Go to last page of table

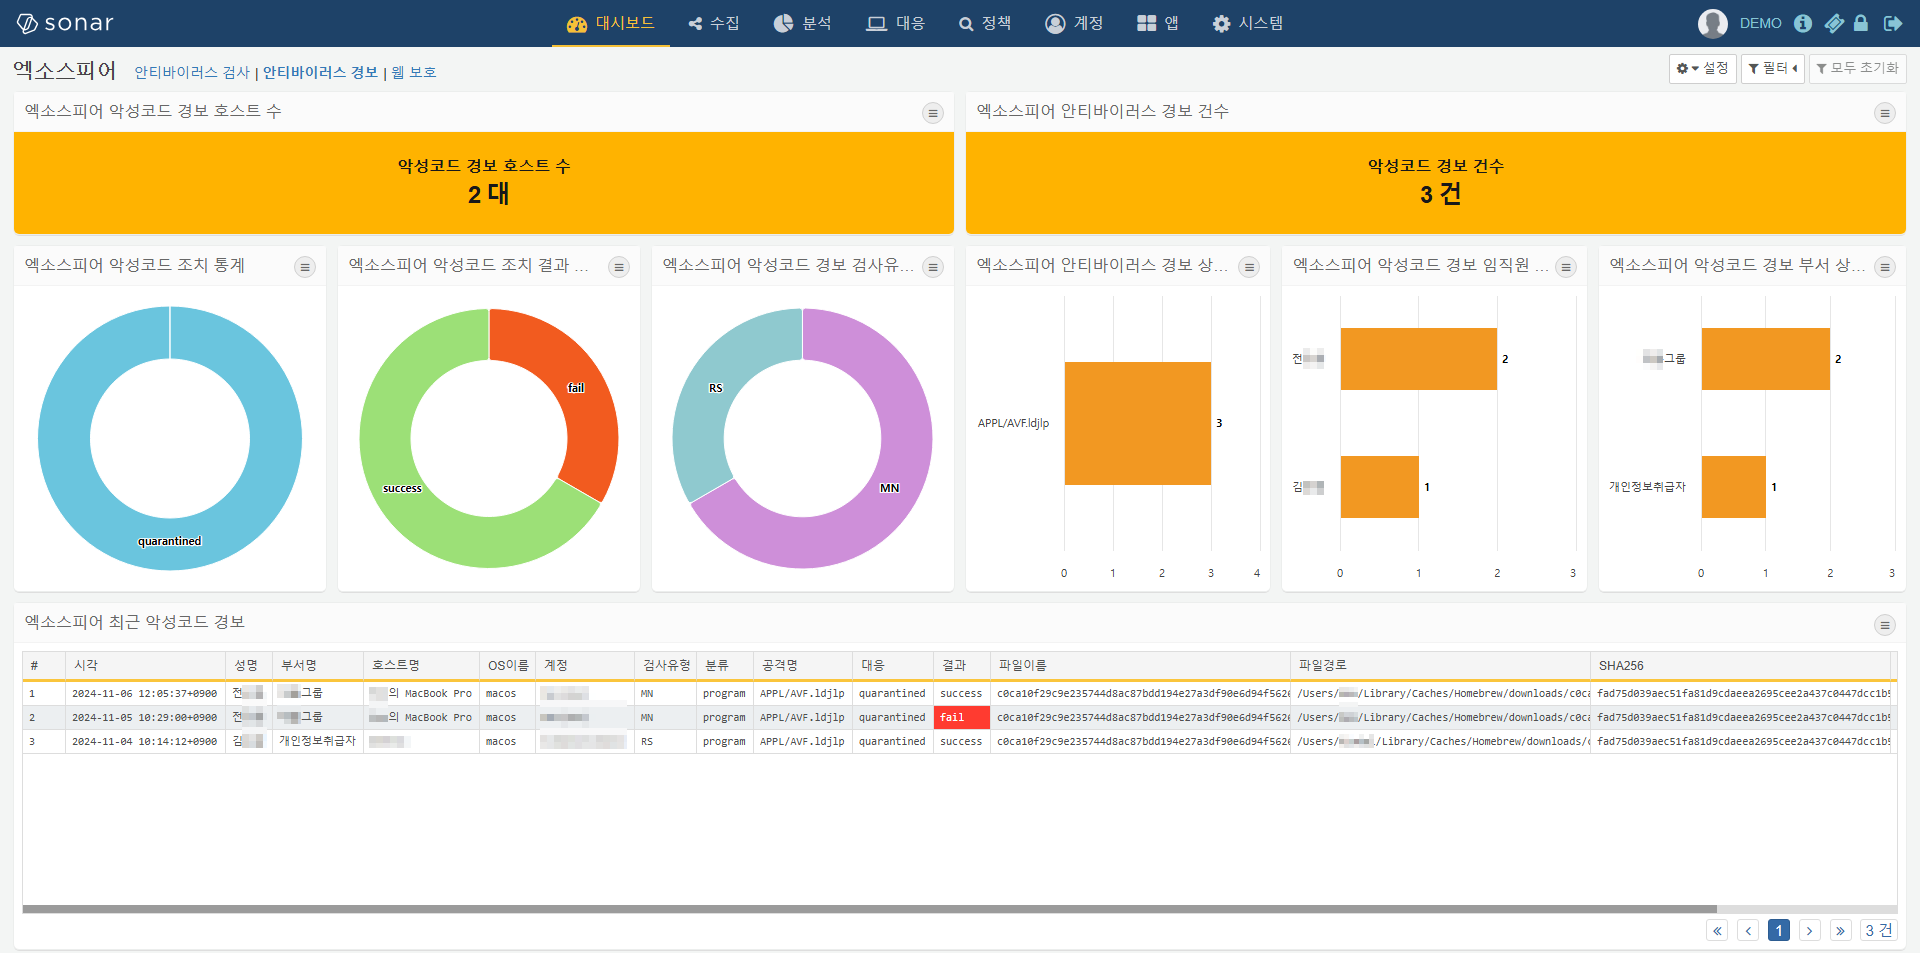1840,930
